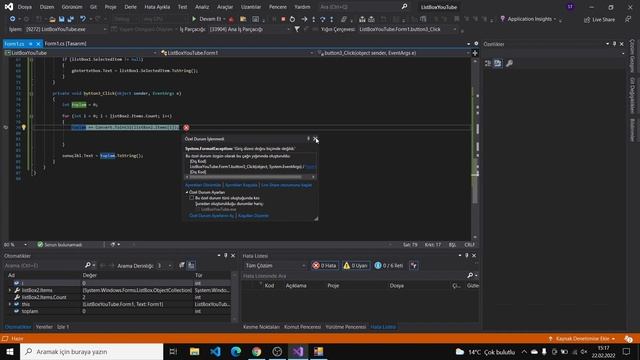Click the Step Out icon
640x360 pixels.
tap(331, 19)
